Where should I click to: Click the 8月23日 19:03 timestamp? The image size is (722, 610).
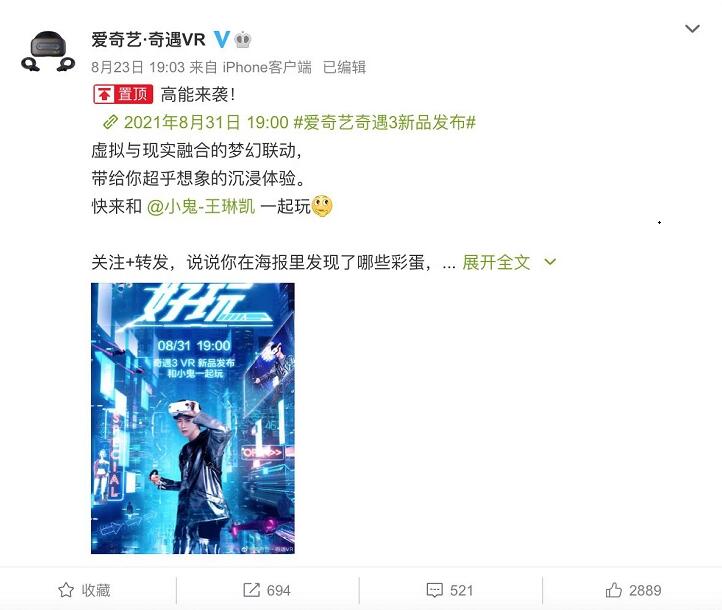coord(138,68)
